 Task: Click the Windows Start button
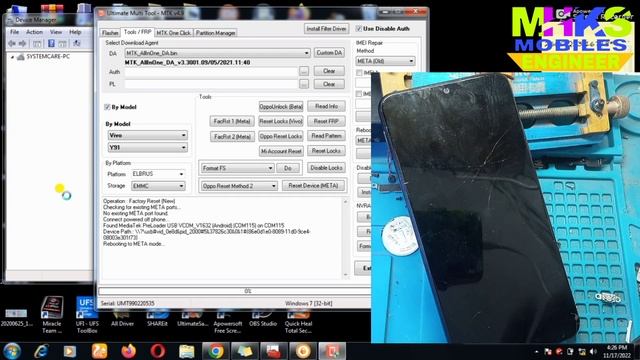[11, 351]
